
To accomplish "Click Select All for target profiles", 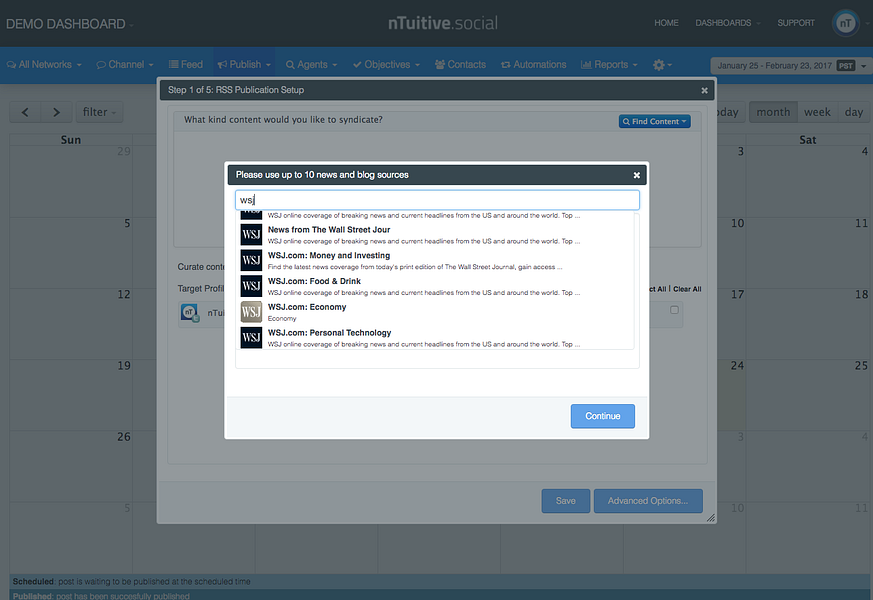I will 659,289.
